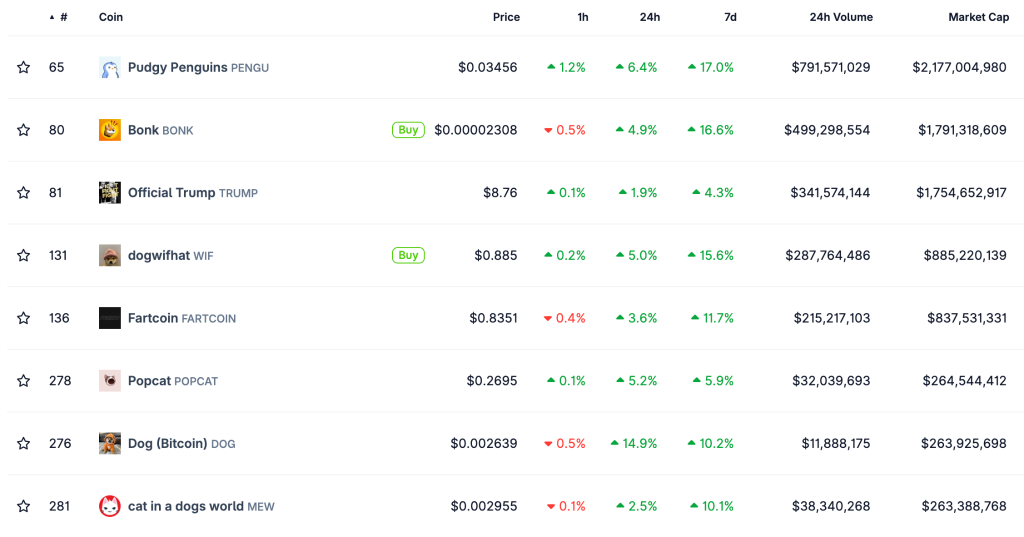Sort by the Price column header

click(506, 17)
